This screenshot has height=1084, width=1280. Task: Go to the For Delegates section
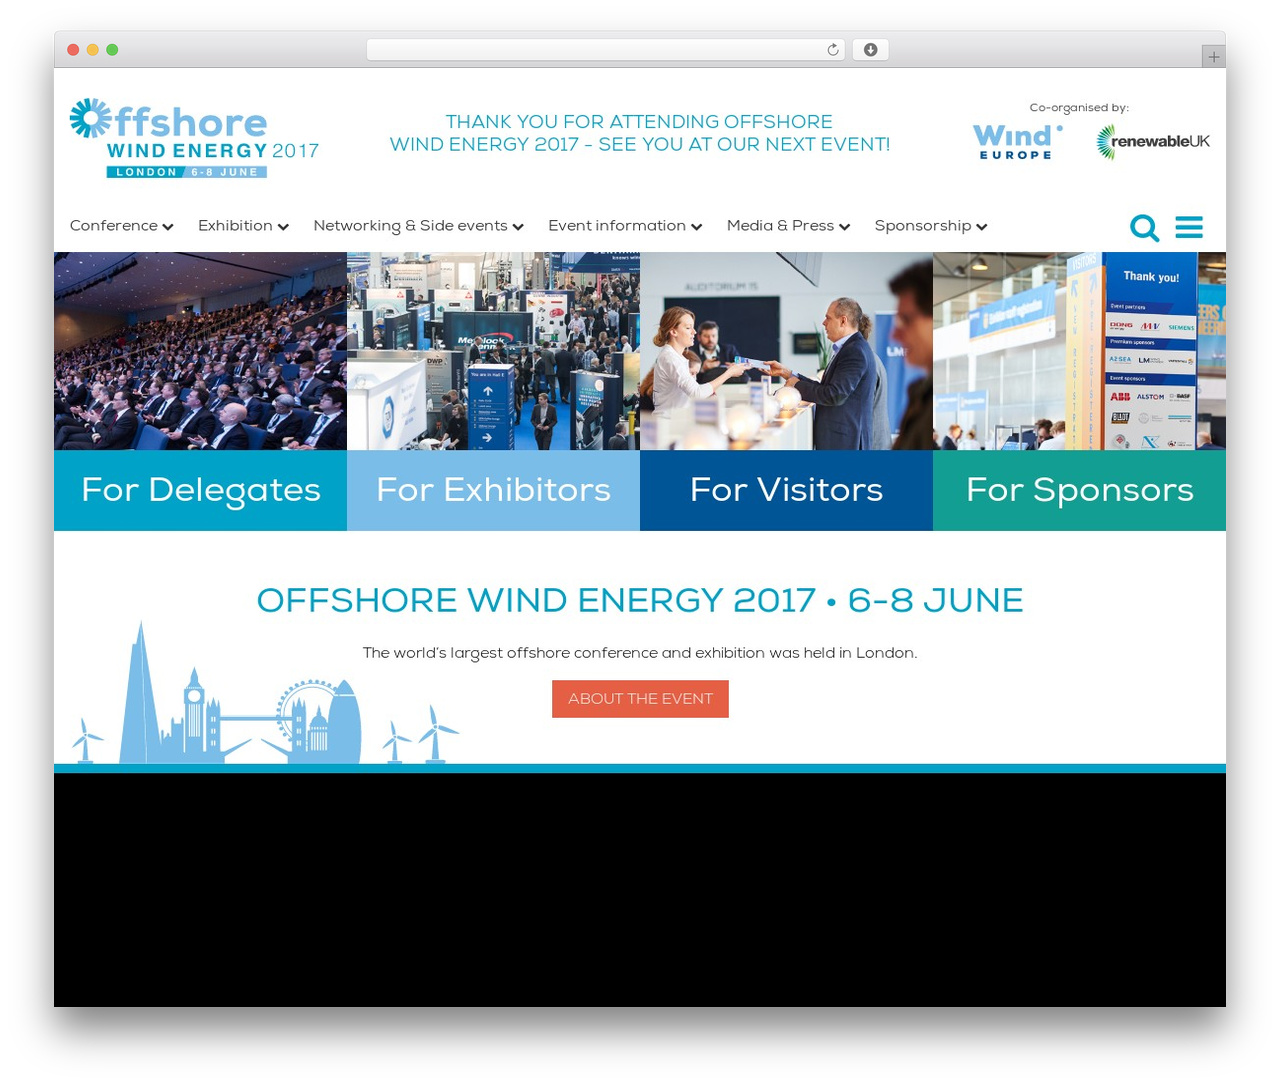point(200,490)
